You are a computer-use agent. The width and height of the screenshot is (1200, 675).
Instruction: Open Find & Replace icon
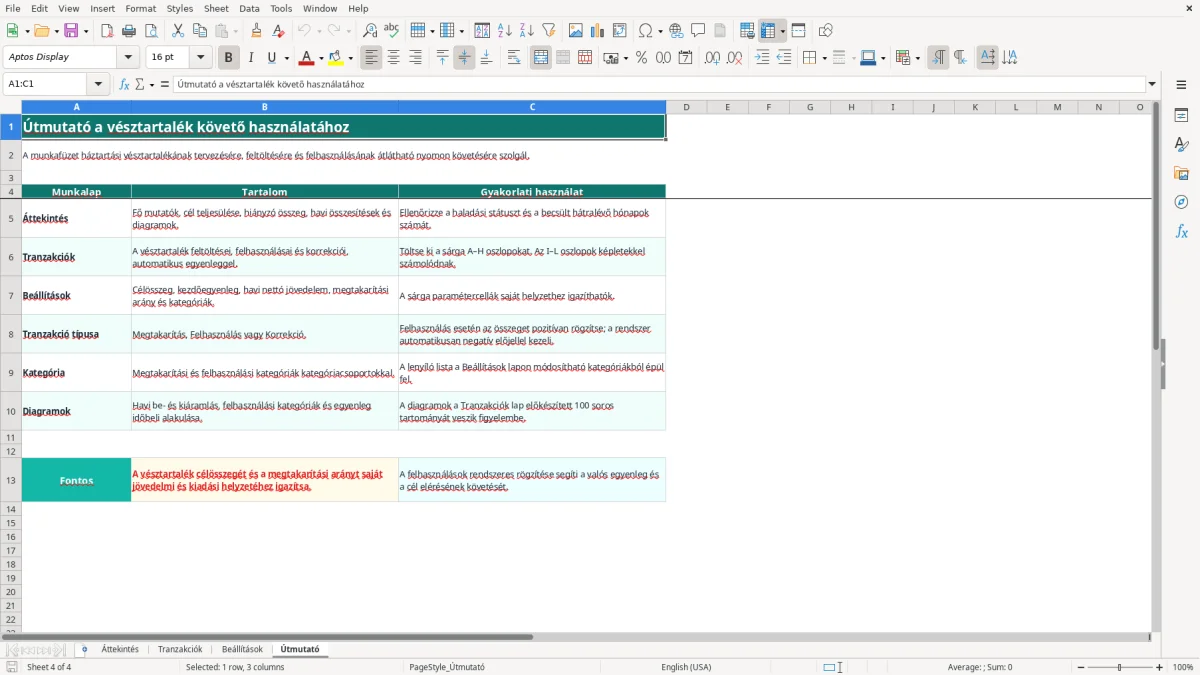[370, 31]
